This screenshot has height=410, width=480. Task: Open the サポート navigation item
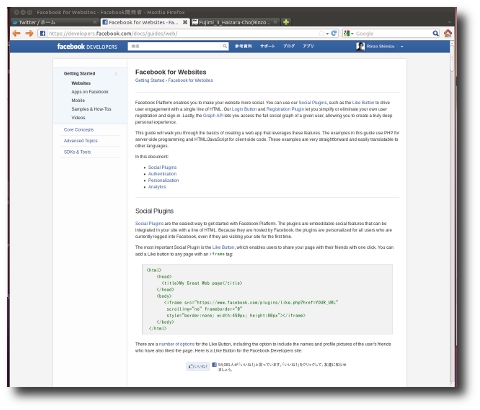point(267,46)
